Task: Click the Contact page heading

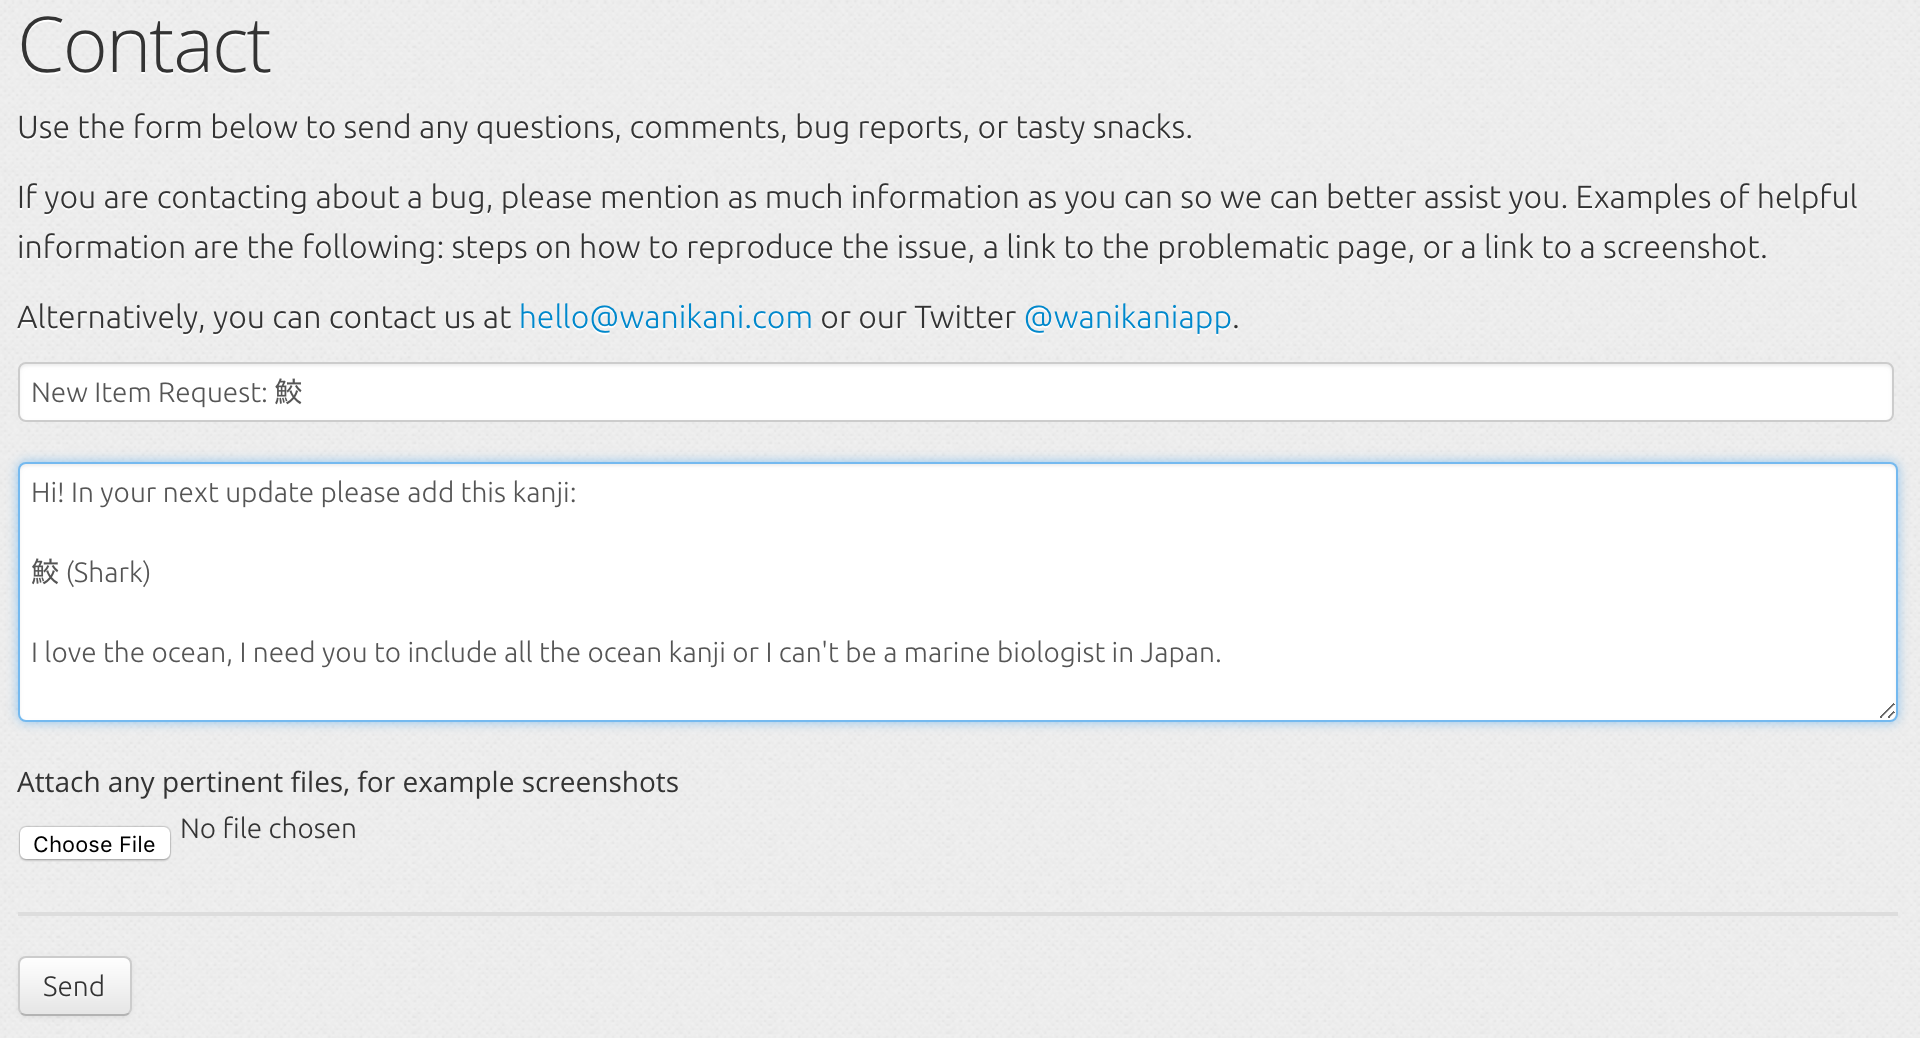Action: tap(145, 46)
